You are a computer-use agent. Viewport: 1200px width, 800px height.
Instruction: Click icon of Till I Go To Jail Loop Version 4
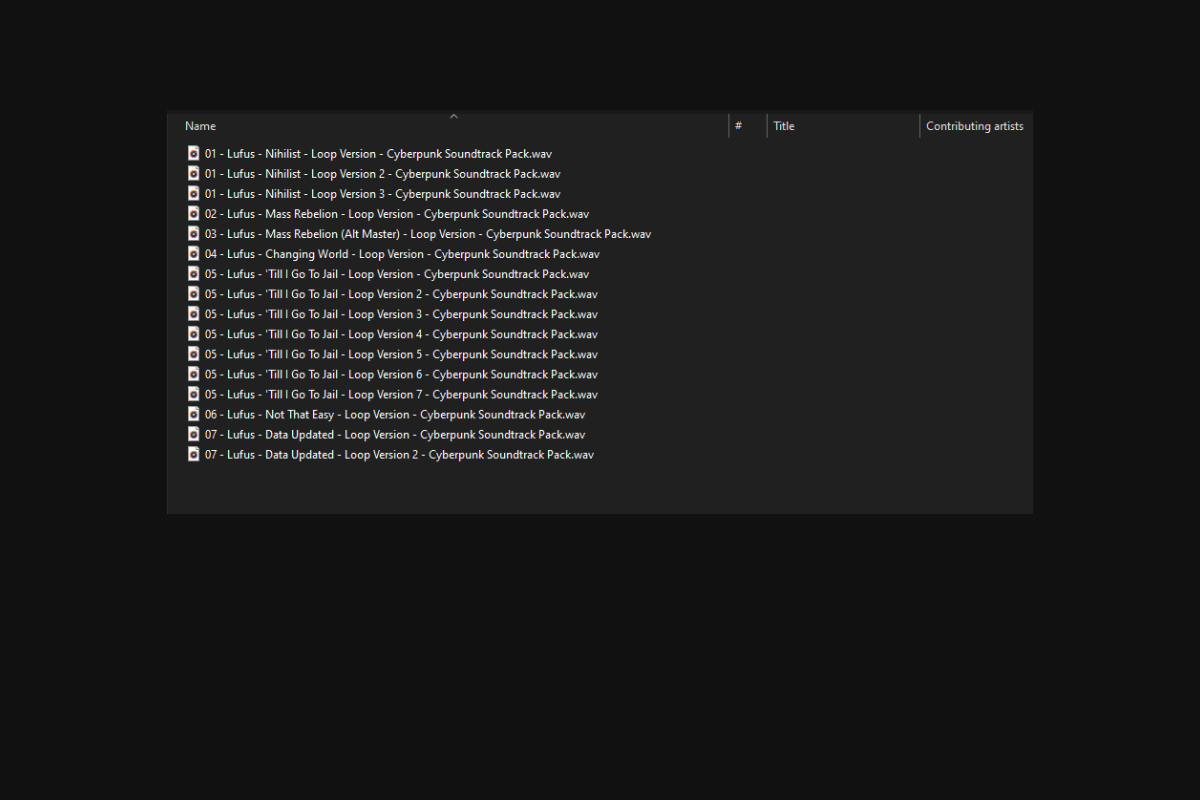194,334
